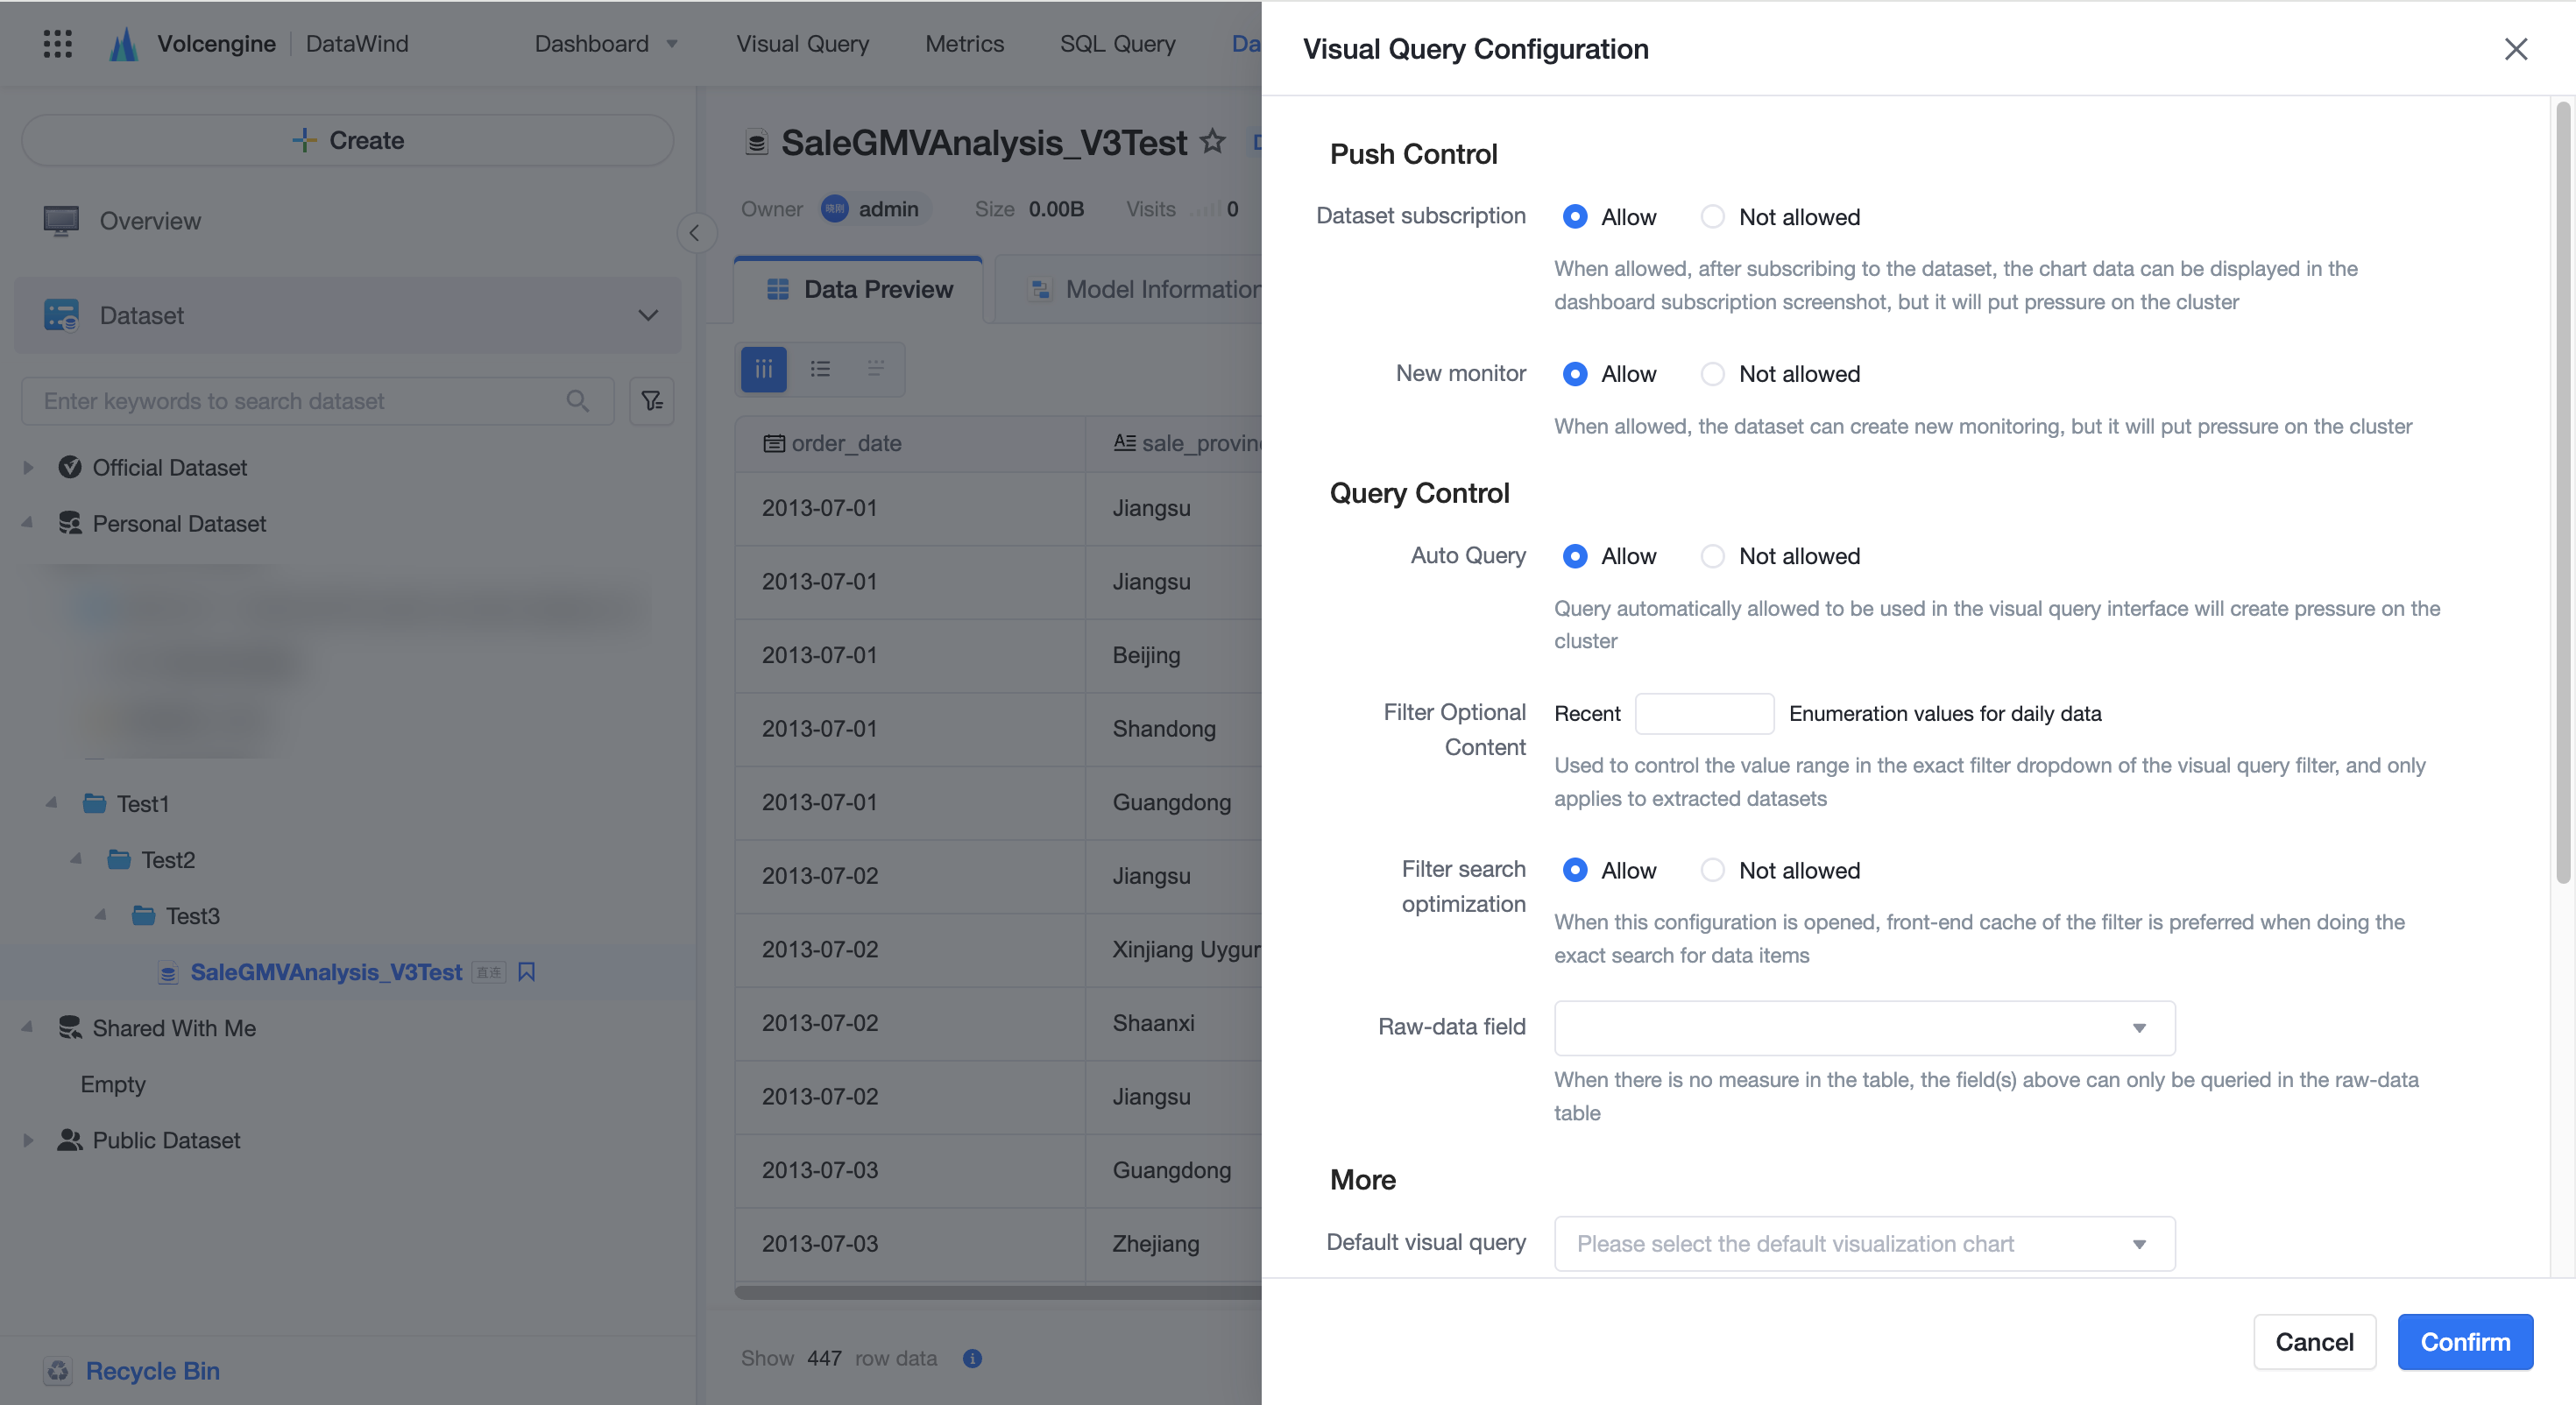Viewport: 2576px width, 1405px height.
Task: Open the Default visual query dropdown
Action: pyautogui.click(x=1865, y=1244)
